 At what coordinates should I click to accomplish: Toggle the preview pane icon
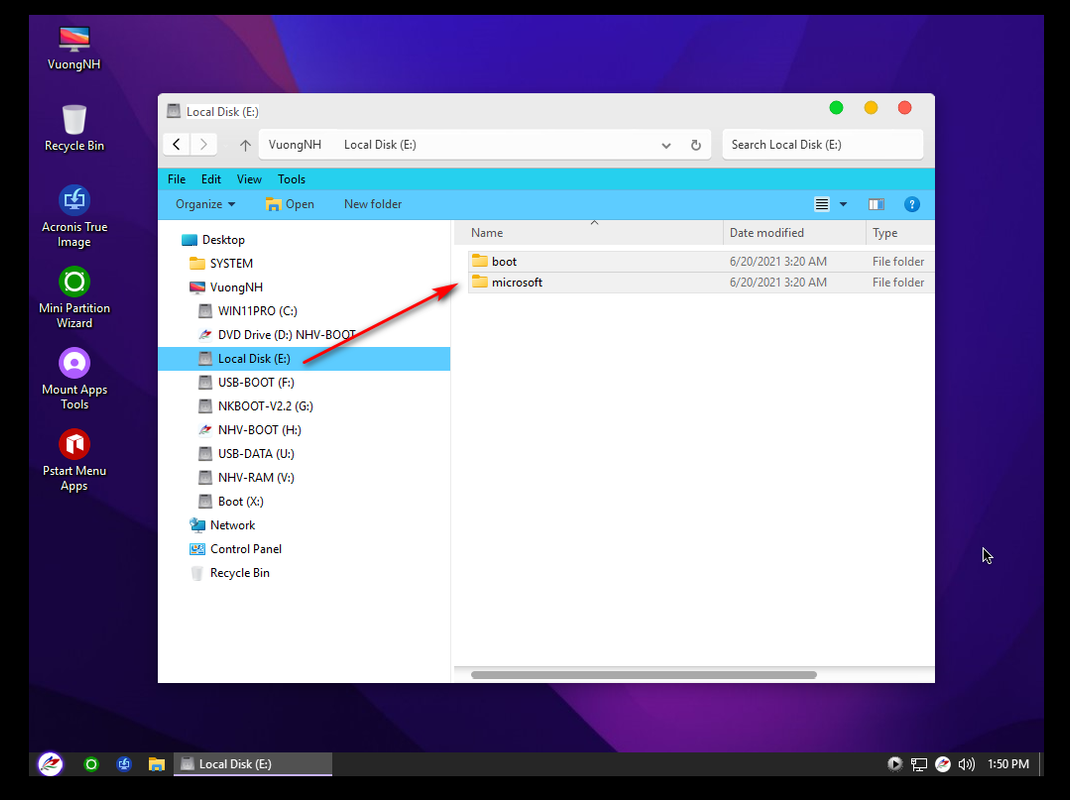tap(876, 204)
